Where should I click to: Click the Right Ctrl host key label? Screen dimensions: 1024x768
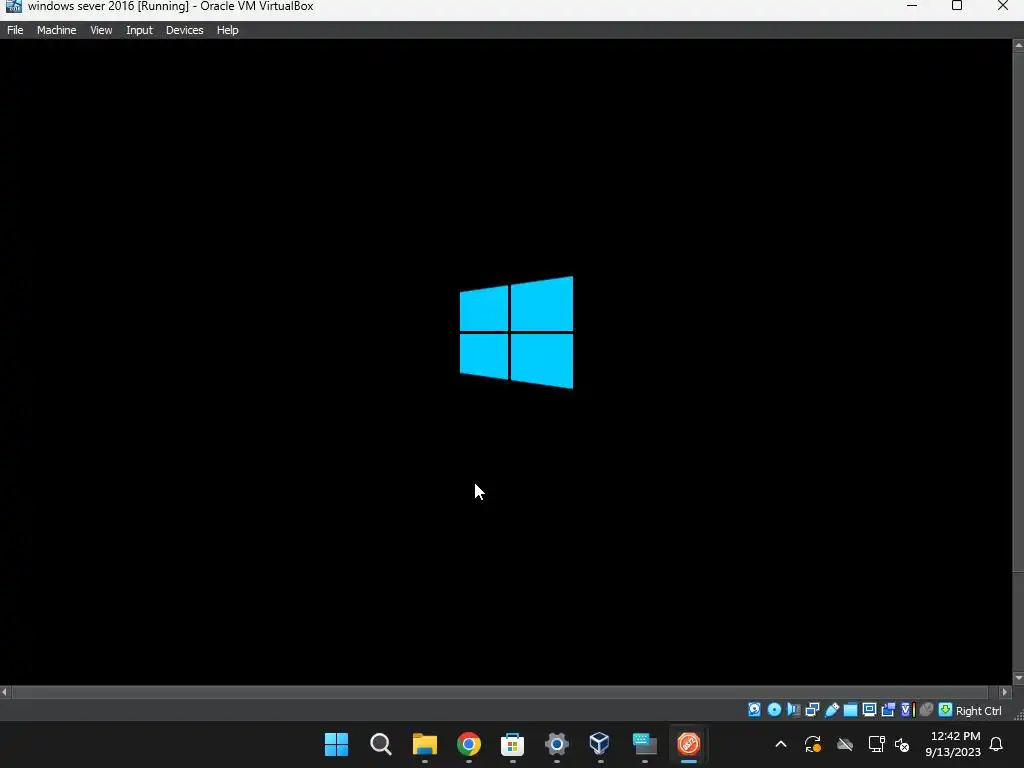coord(978,711)
